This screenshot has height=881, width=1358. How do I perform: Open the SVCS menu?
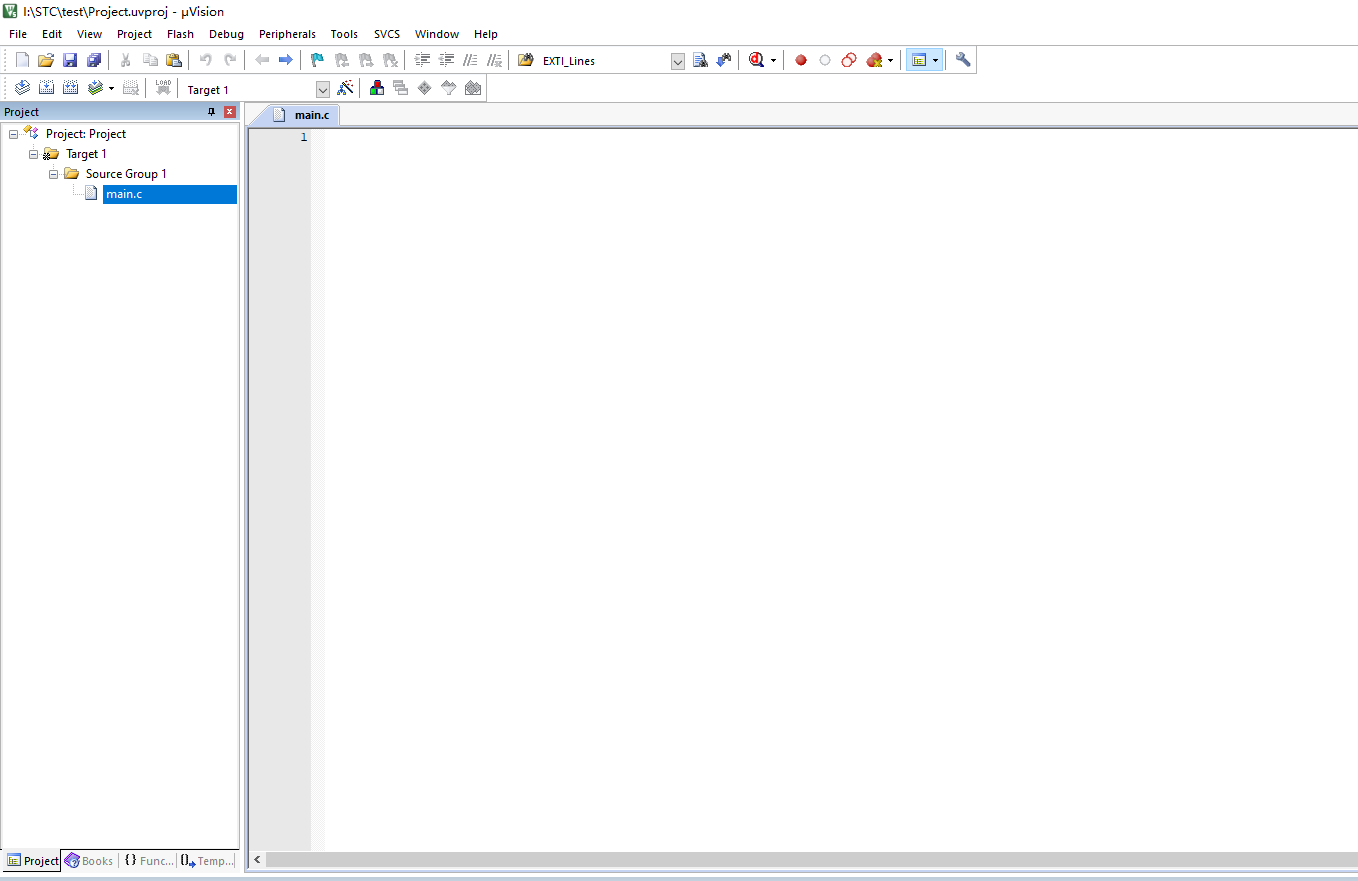[387, 34]
